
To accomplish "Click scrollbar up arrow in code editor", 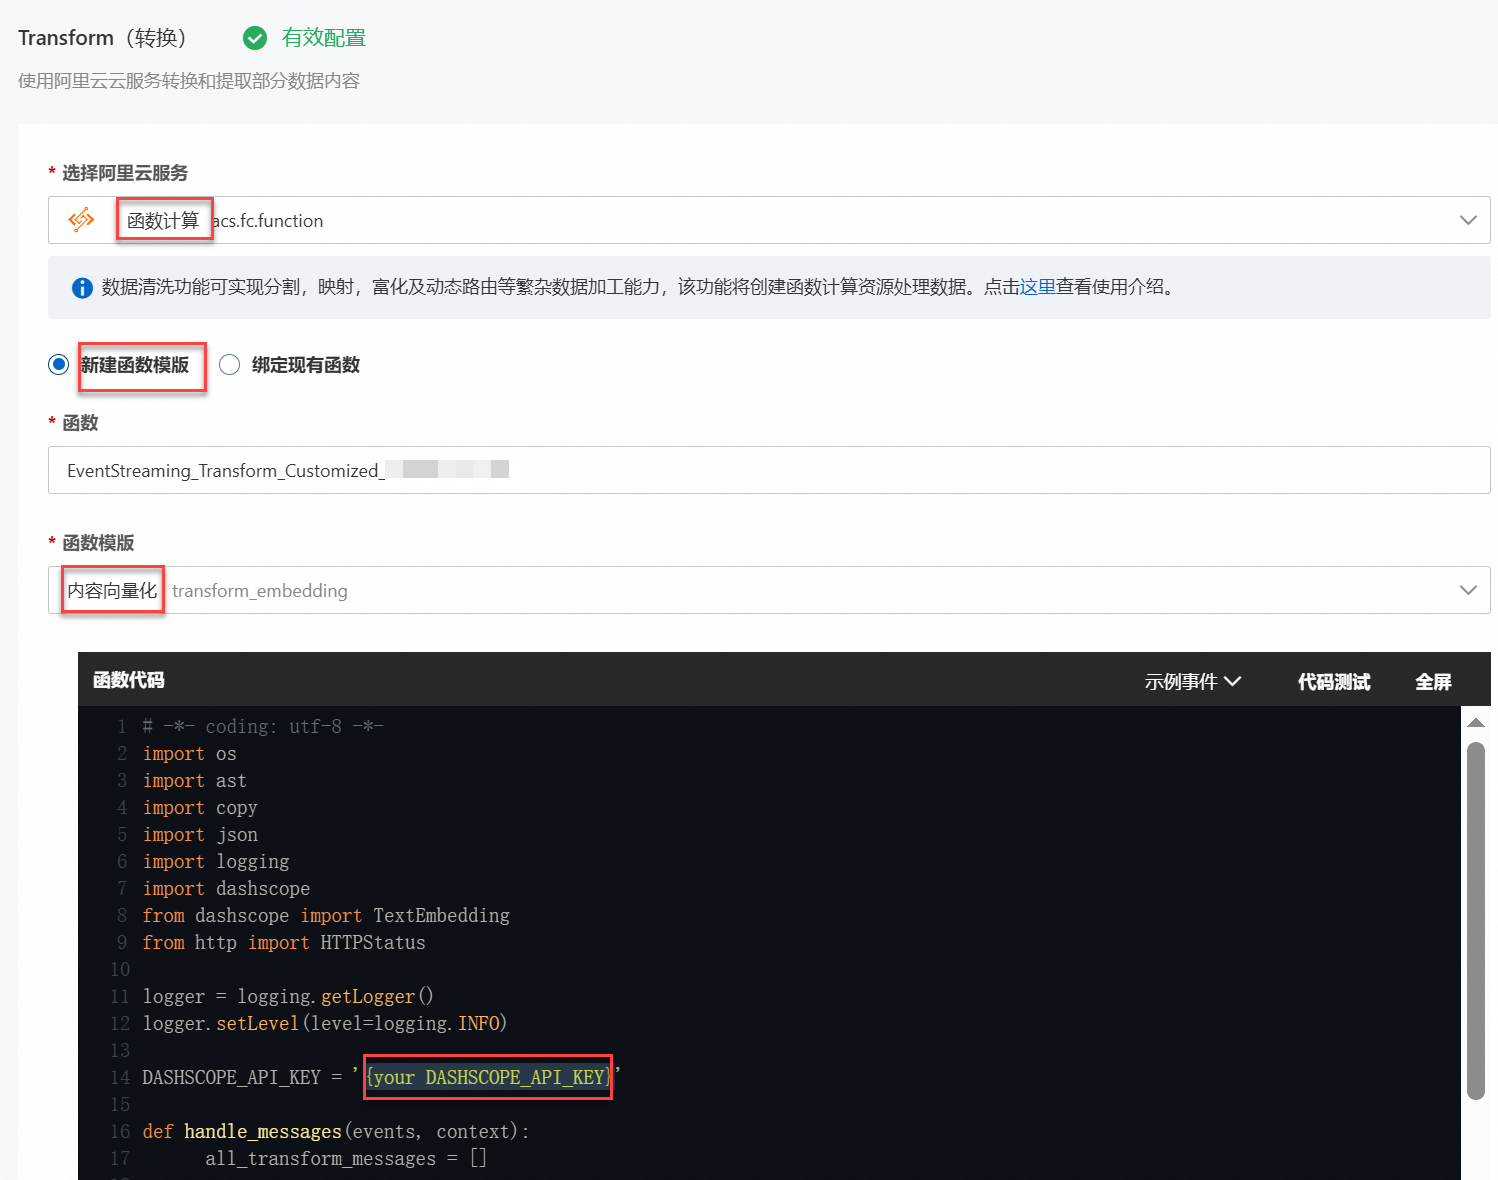I will point(1476,722).
